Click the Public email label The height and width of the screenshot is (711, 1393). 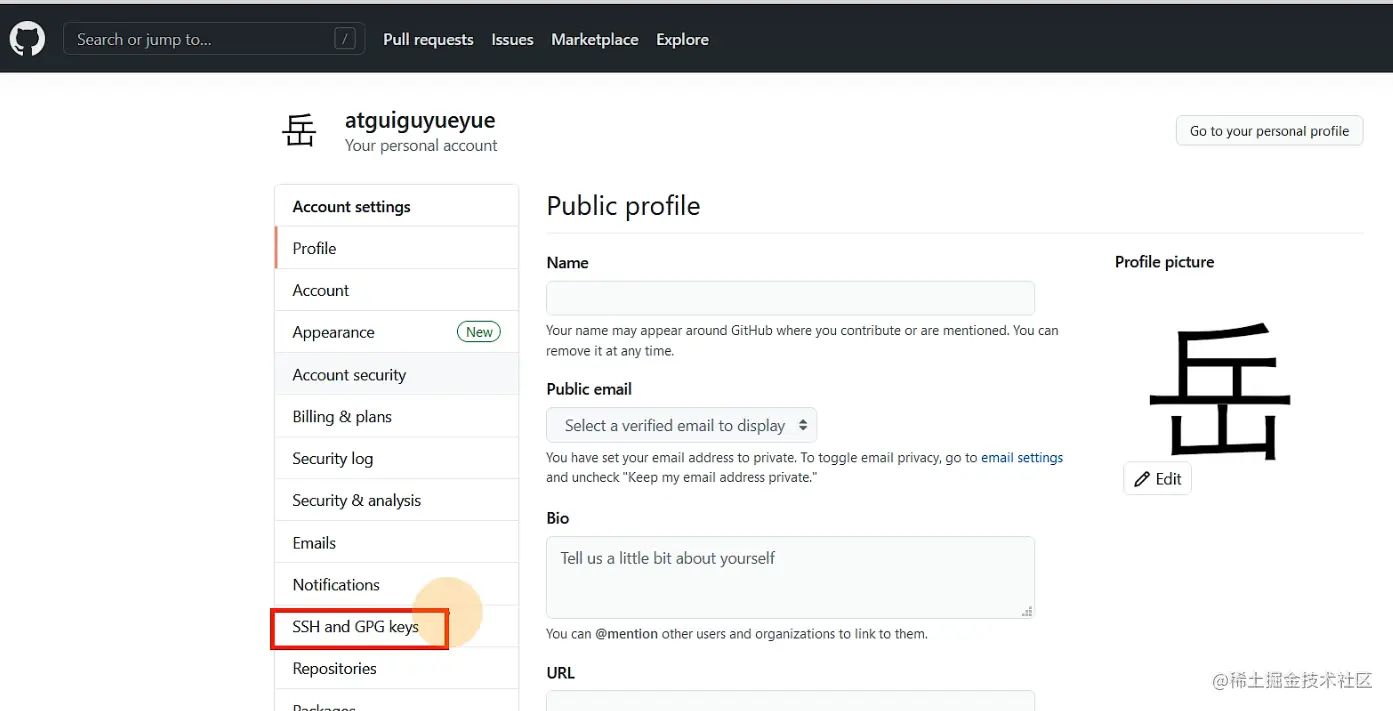click(589, 389)
